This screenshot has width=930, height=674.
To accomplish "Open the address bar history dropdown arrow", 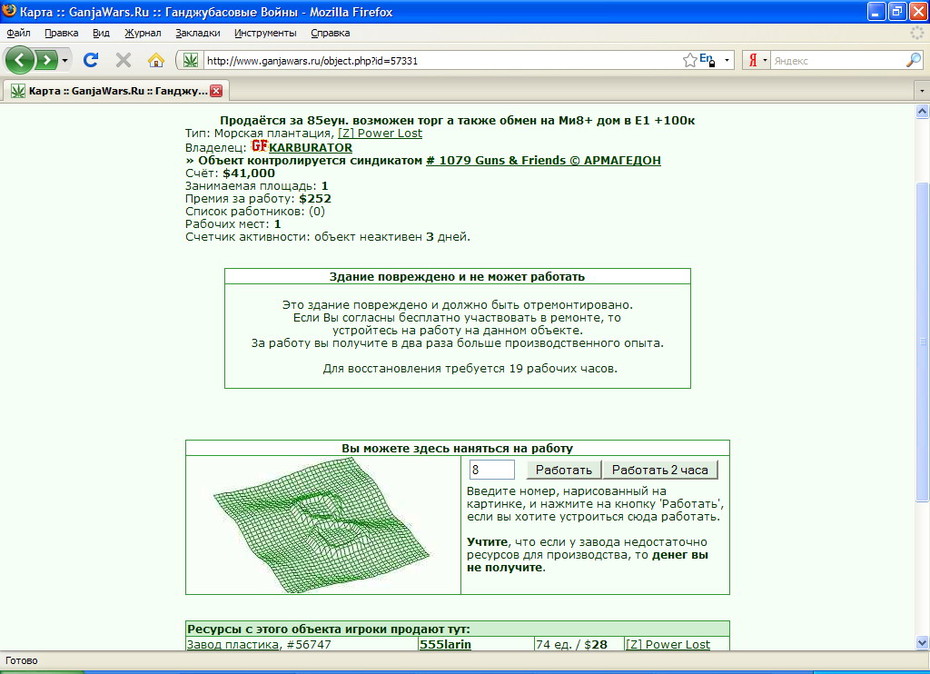I will pyautogui.click(x=727, y=60).
